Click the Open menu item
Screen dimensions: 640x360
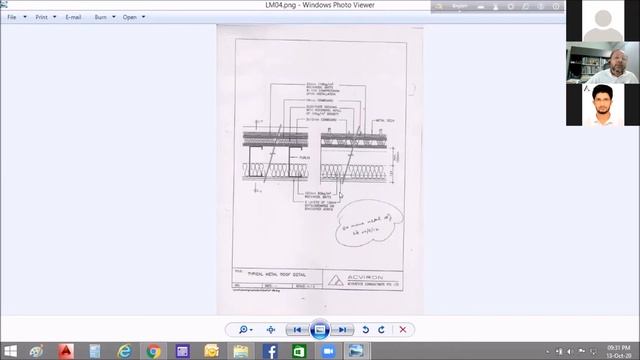coord(129,17)
